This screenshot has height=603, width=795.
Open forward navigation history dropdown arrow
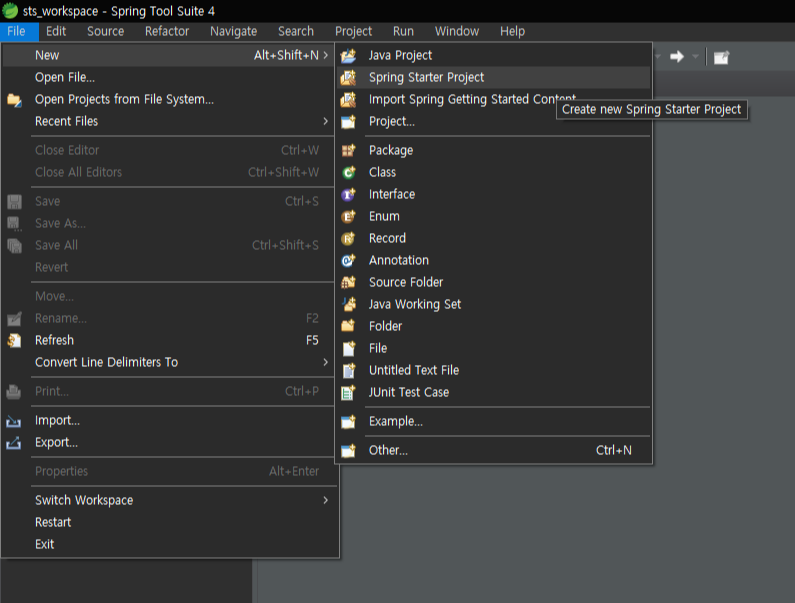coord(696,56)
